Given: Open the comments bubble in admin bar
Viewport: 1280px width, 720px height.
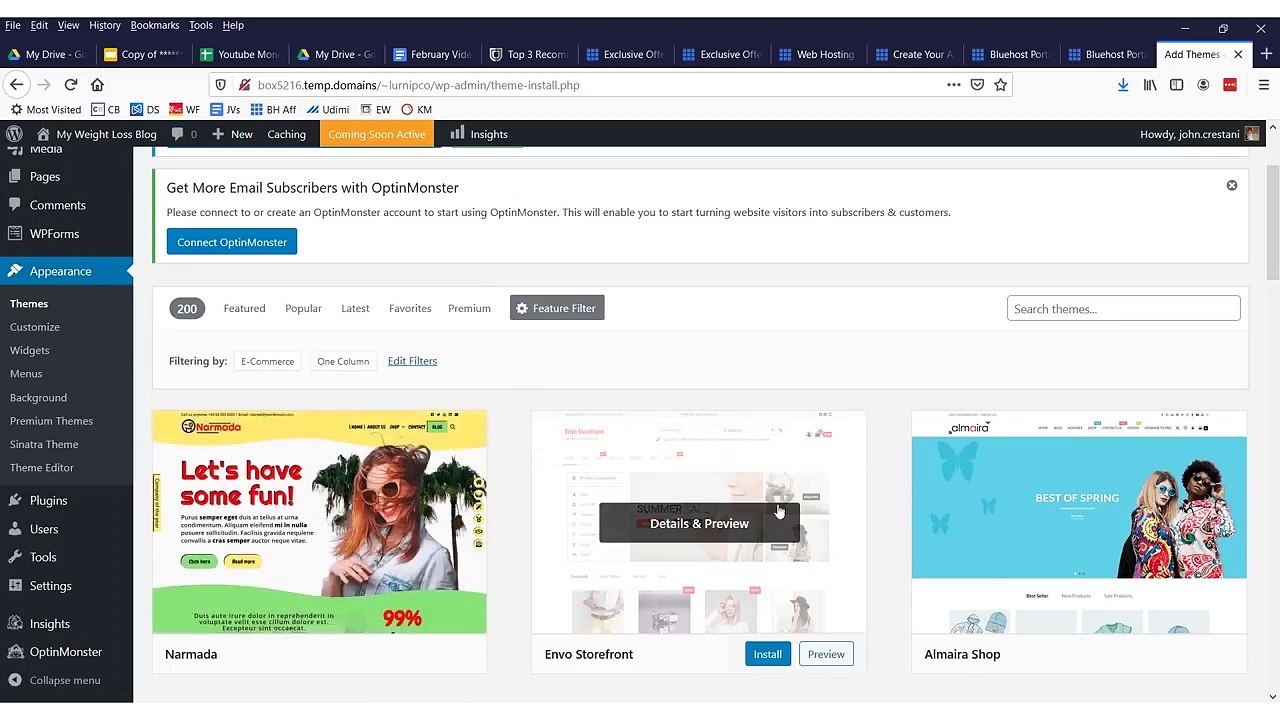Looking at the screenshot, I should pos(184,134).
